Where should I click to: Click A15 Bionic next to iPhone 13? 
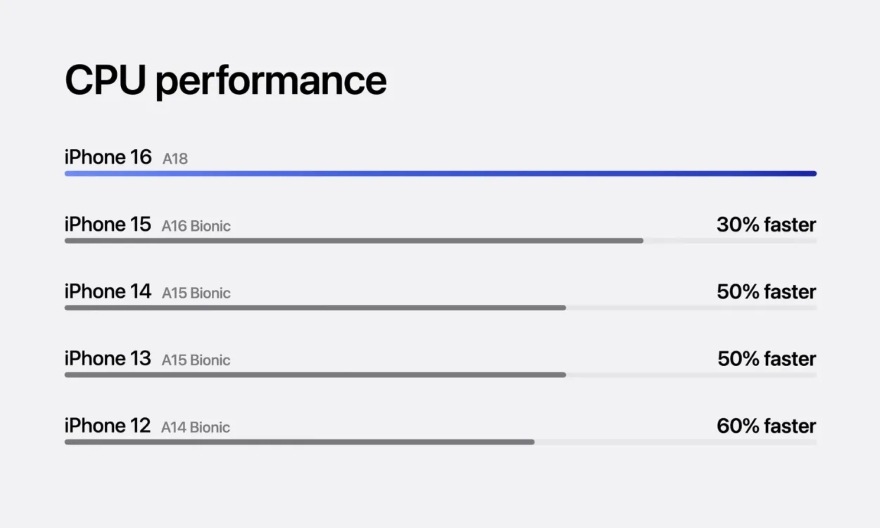coord(196,360)
